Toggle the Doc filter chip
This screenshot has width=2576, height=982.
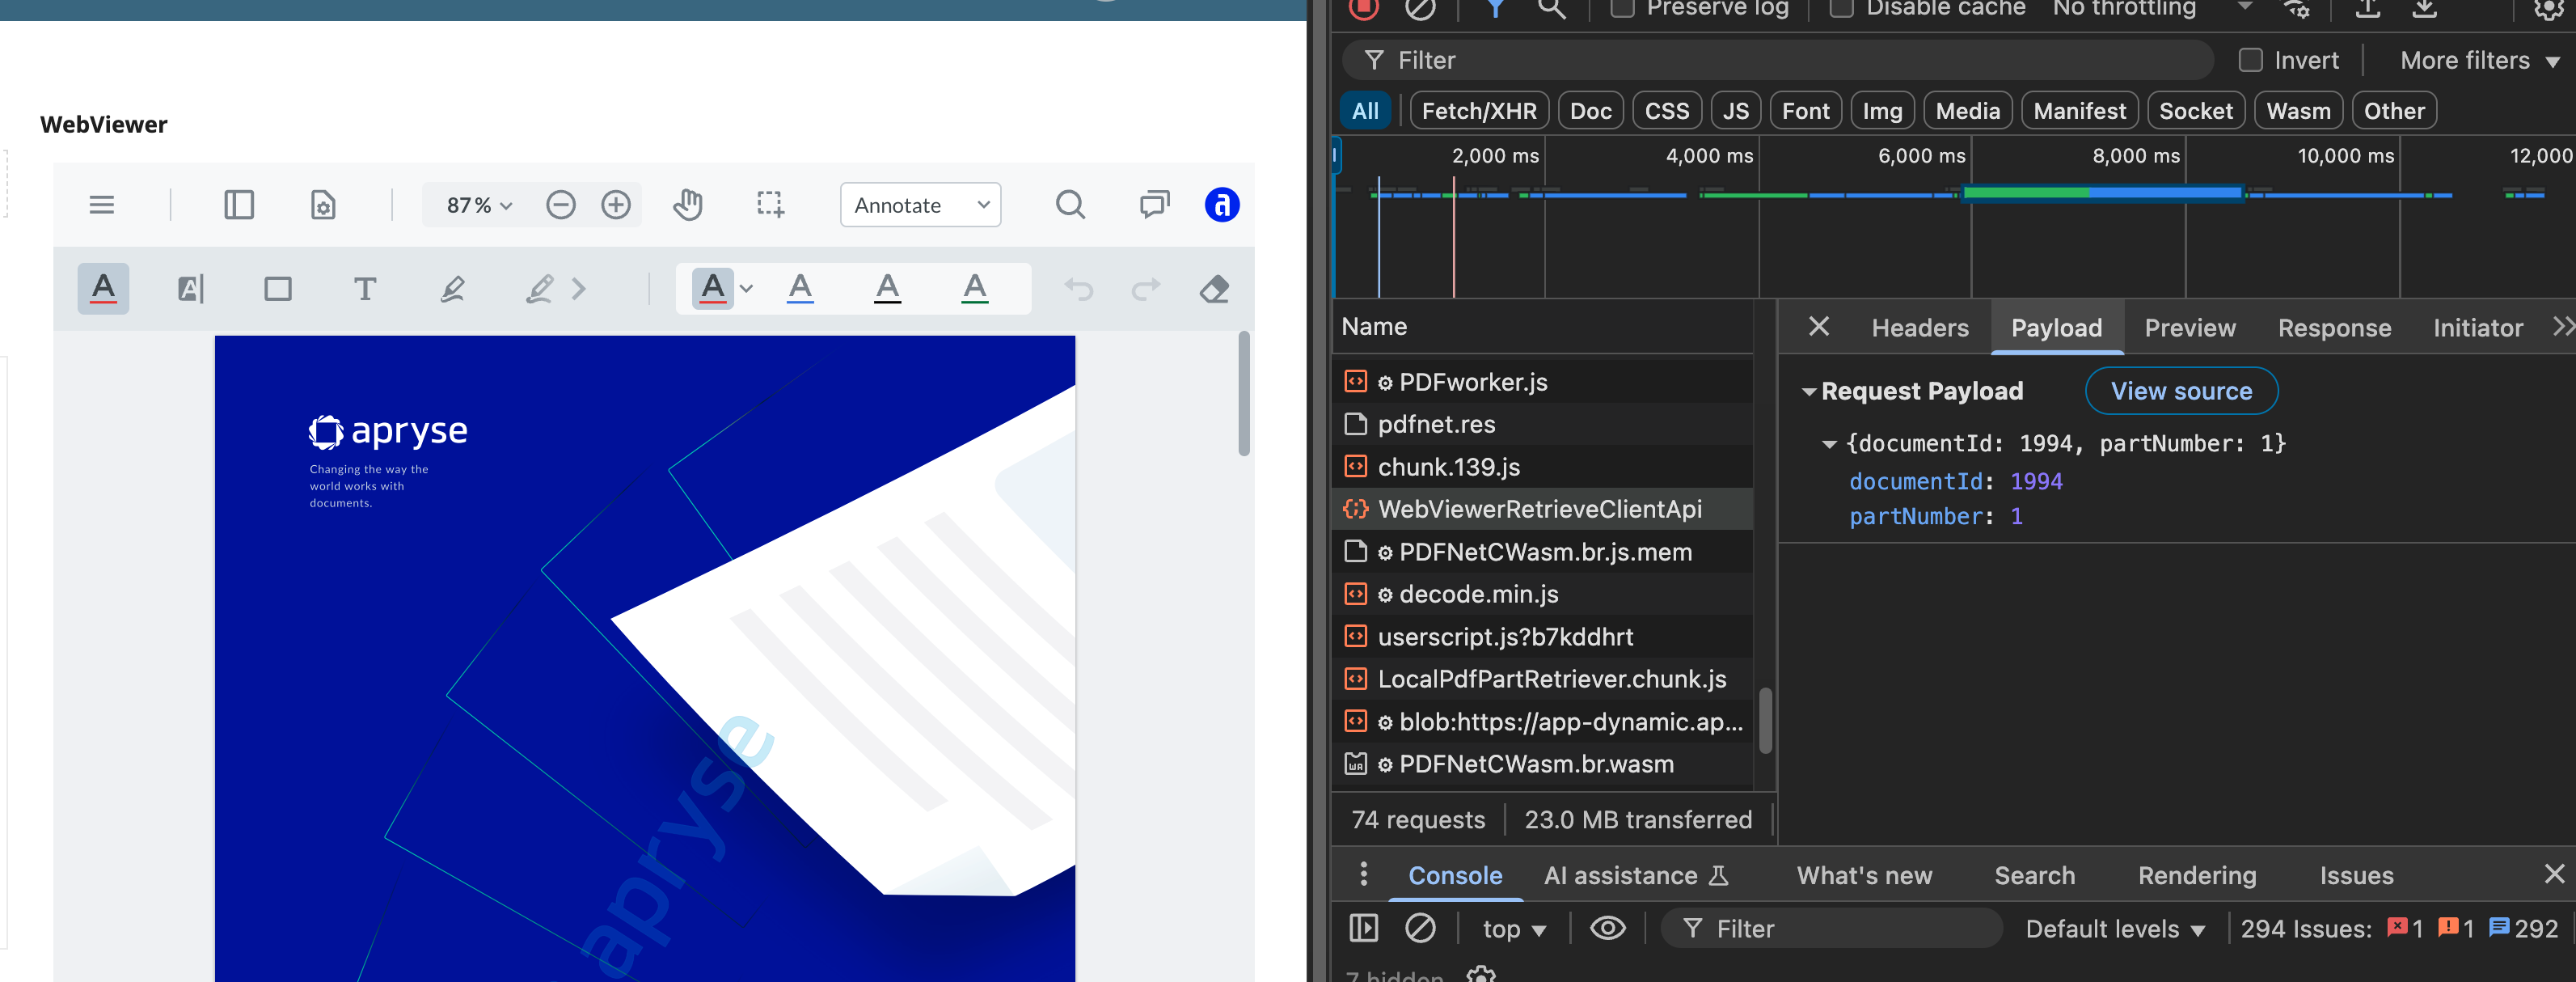1590,111
